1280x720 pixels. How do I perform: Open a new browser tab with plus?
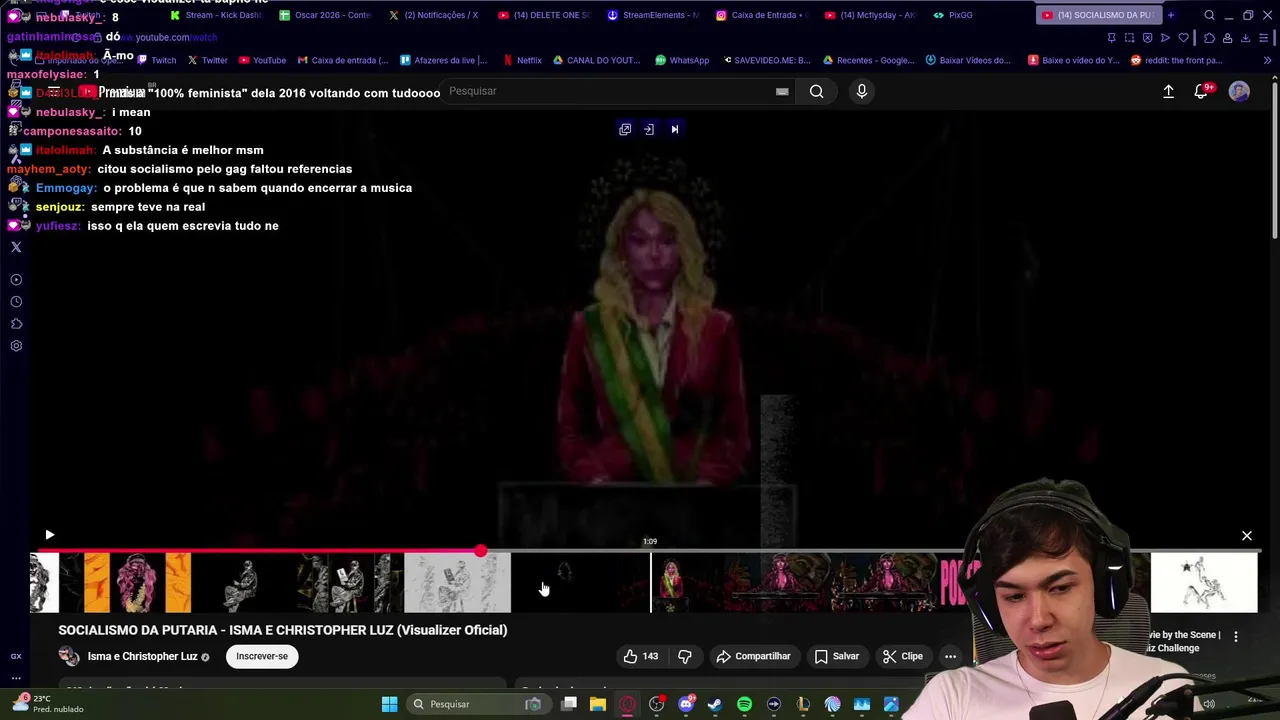click(1171, 15)
